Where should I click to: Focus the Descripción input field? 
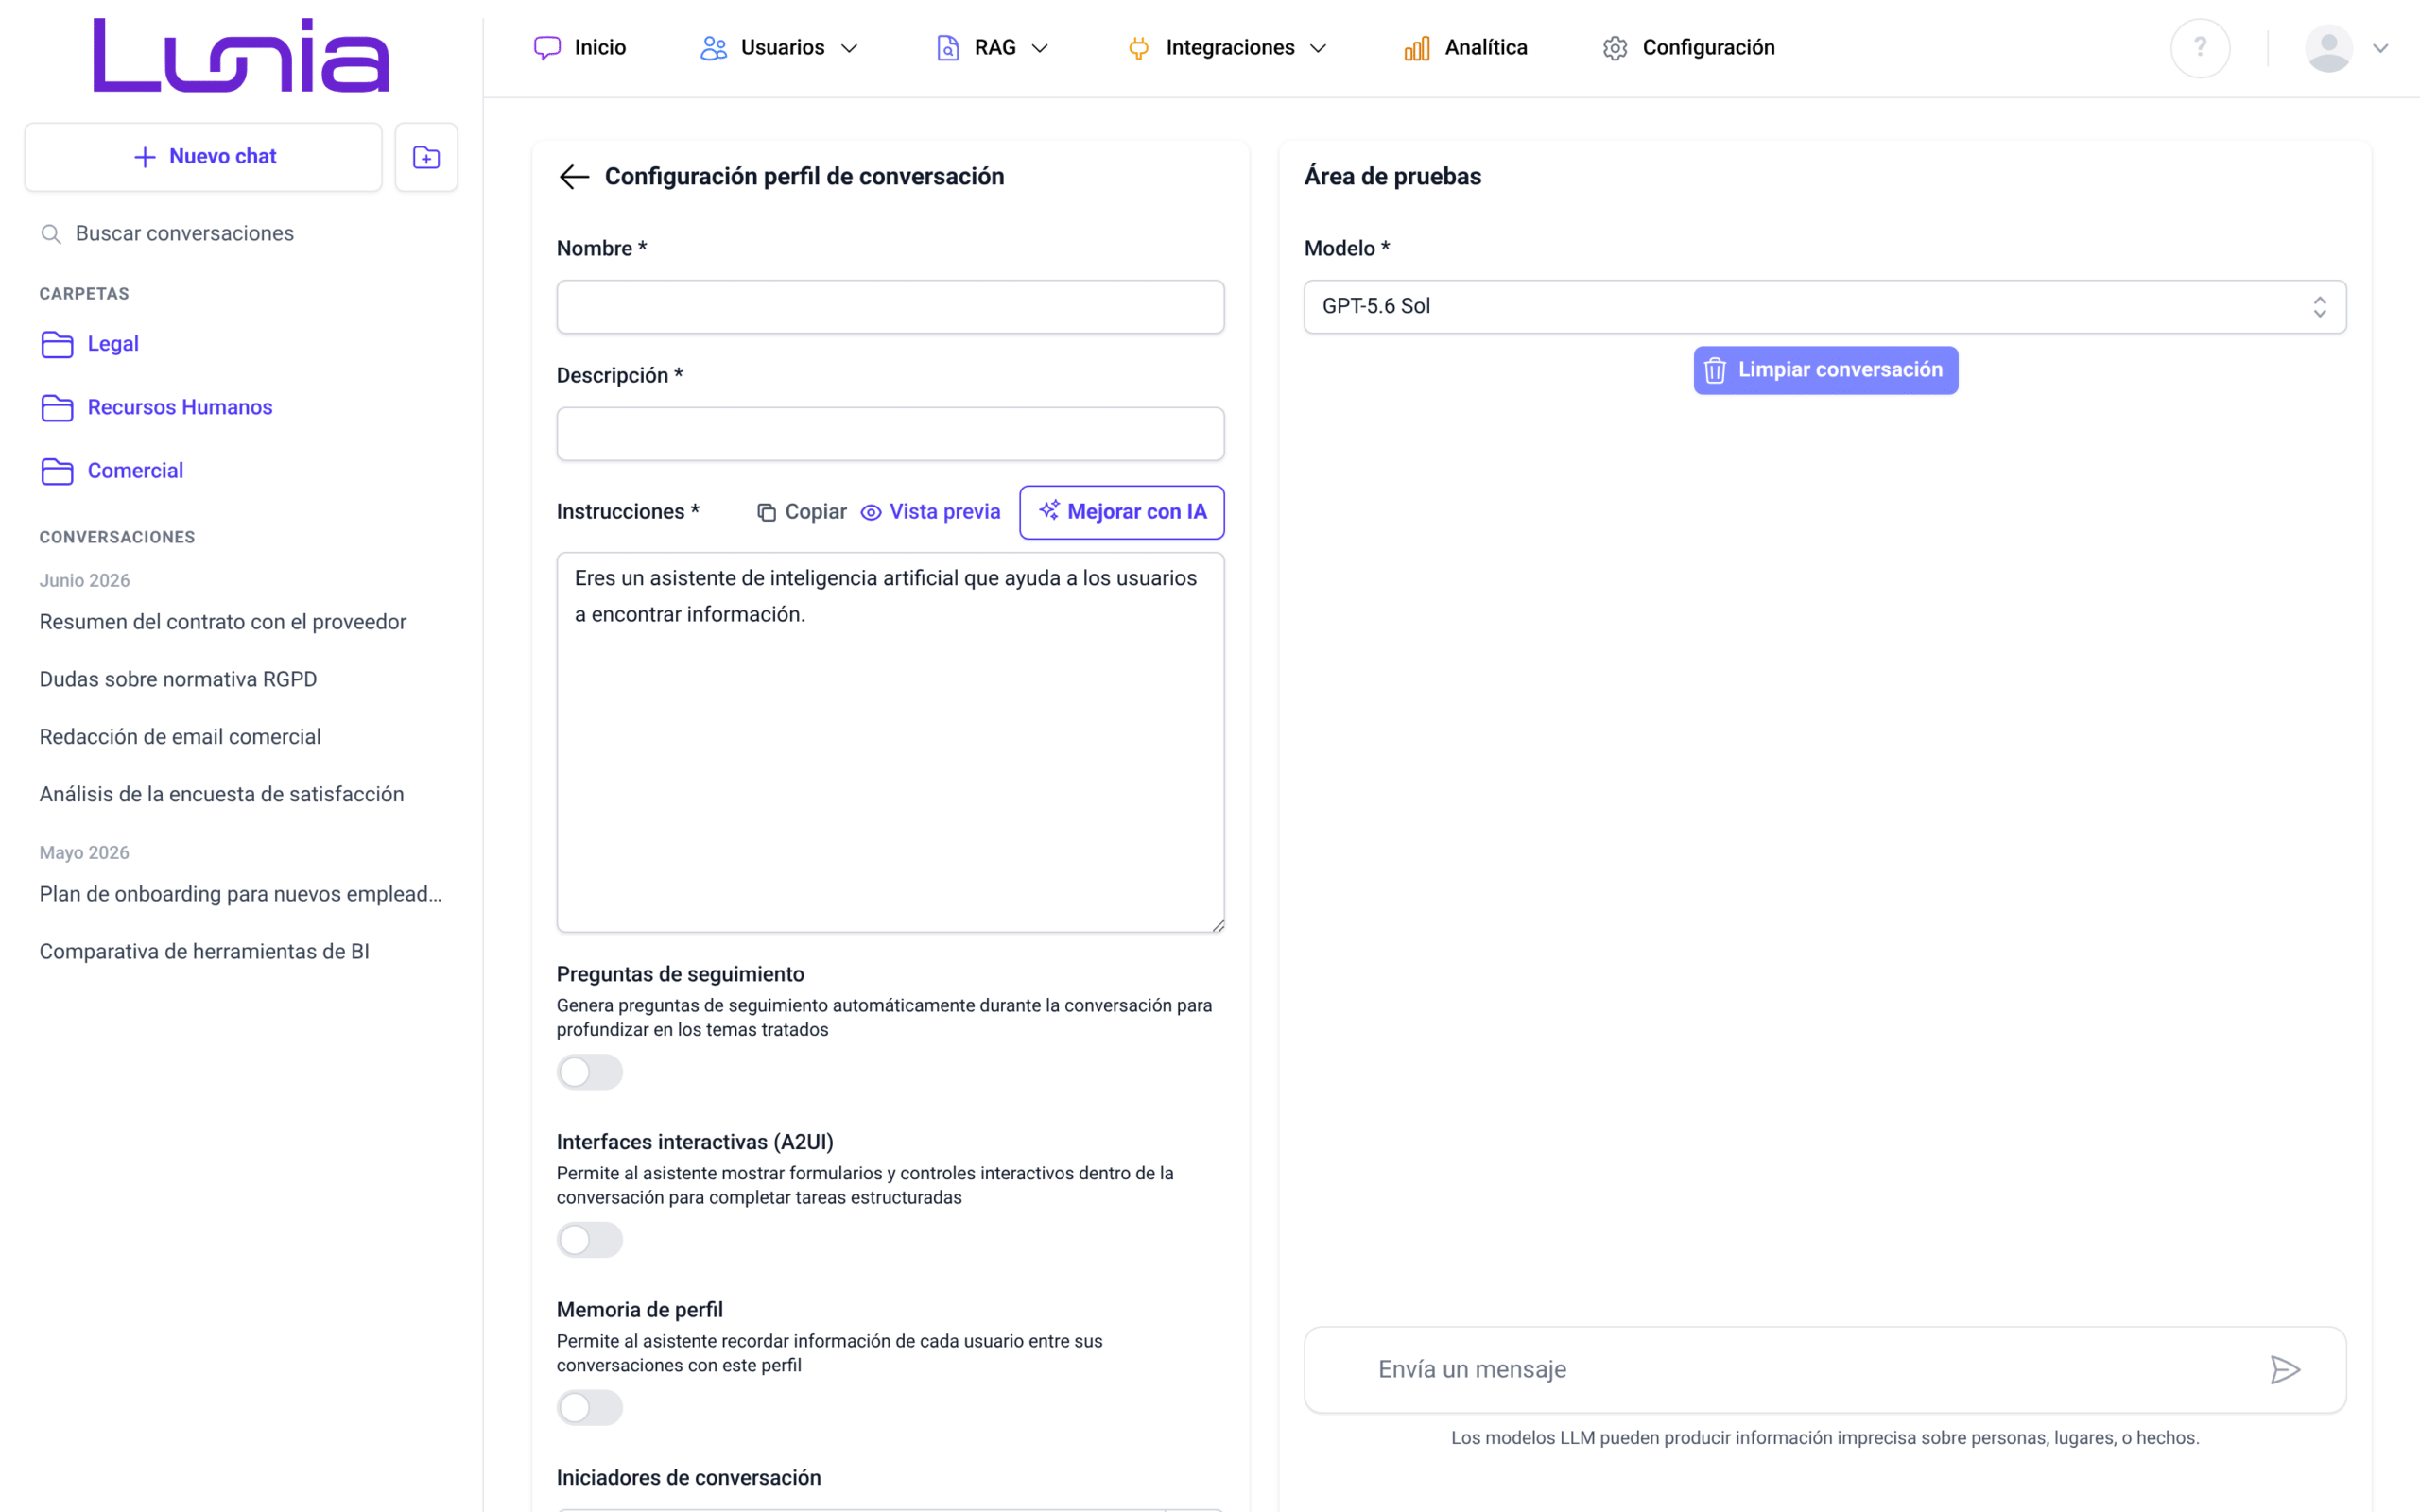890,434
